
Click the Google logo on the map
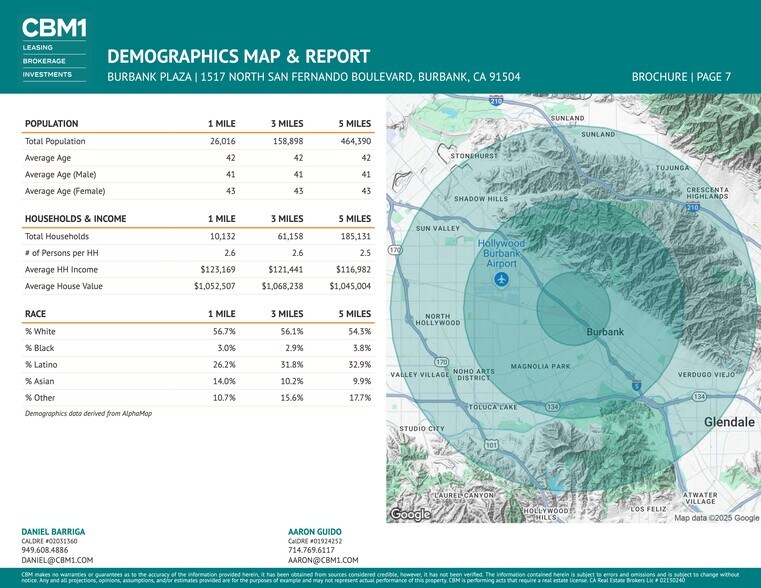point(410,514)
